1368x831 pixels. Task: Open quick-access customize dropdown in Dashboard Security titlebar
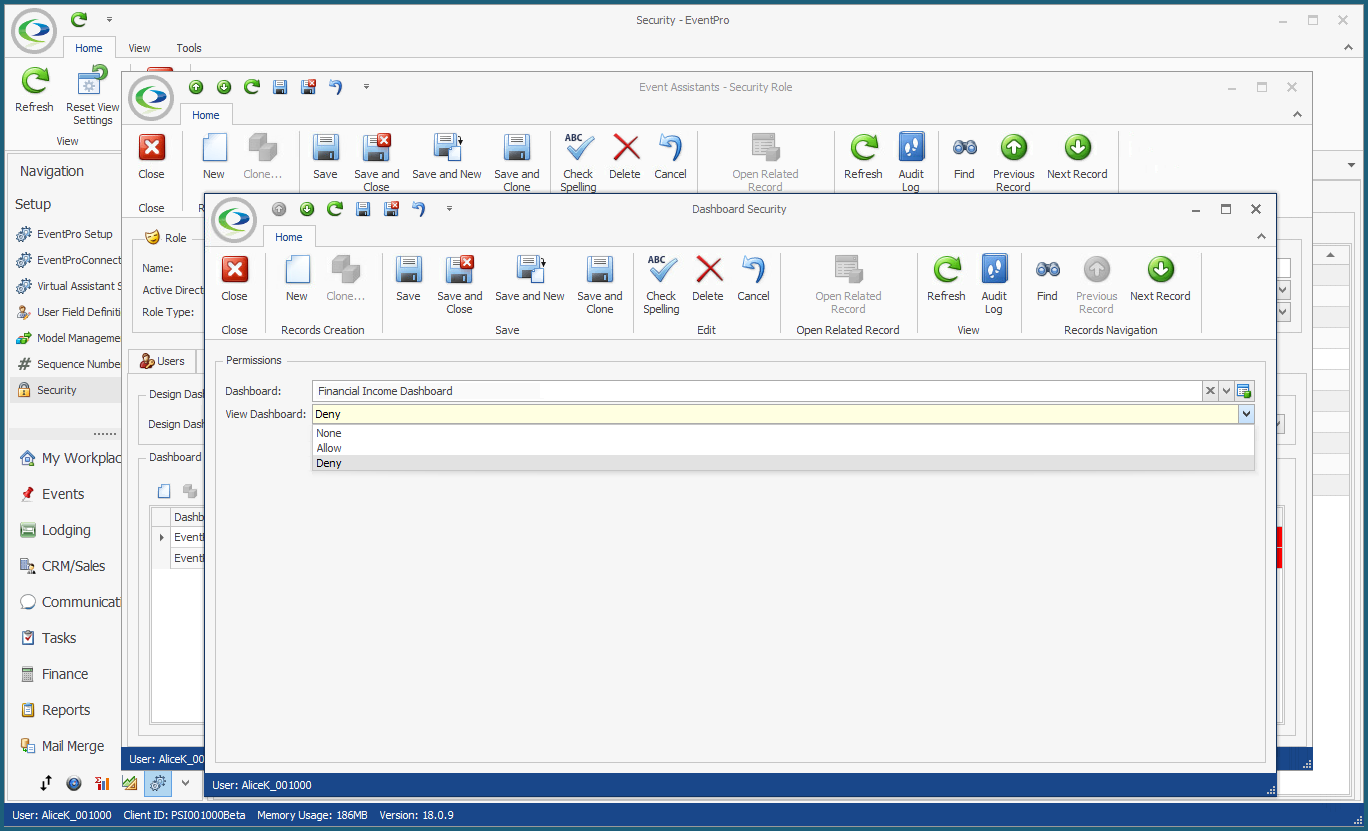tap(450, 209)
